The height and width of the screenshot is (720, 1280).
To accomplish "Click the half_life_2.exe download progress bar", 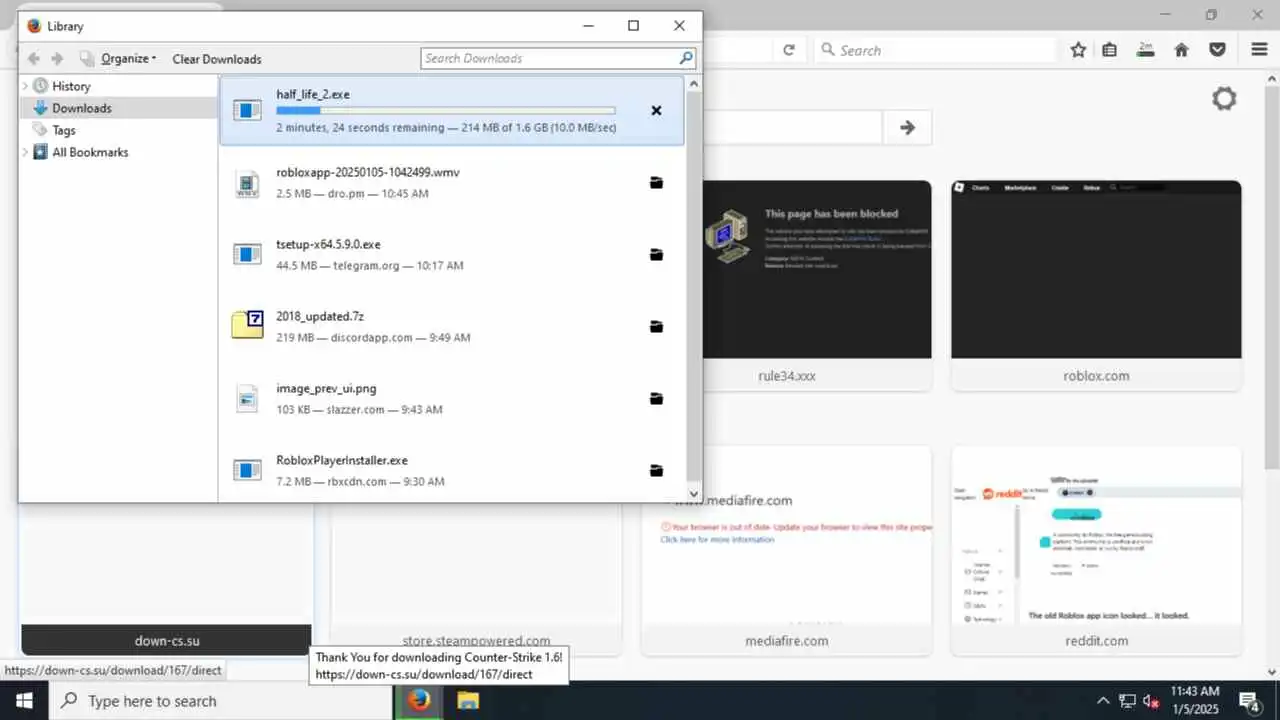I will [x=446, y=111].
